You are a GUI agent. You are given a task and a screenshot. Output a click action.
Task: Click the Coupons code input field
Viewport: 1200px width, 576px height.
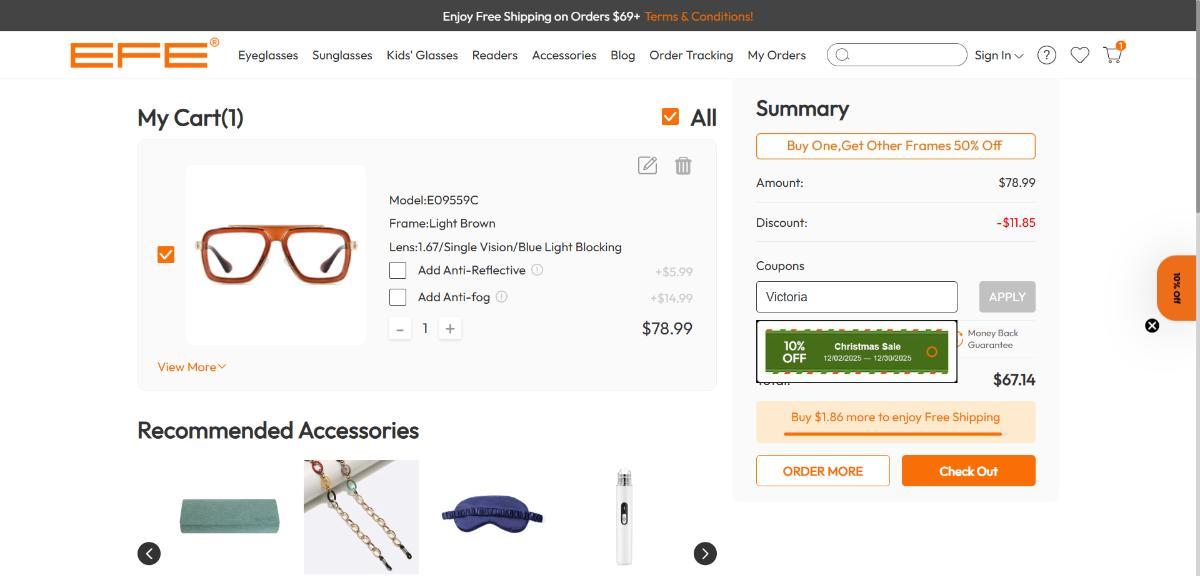pyautogui.click(x=856, y=297)
